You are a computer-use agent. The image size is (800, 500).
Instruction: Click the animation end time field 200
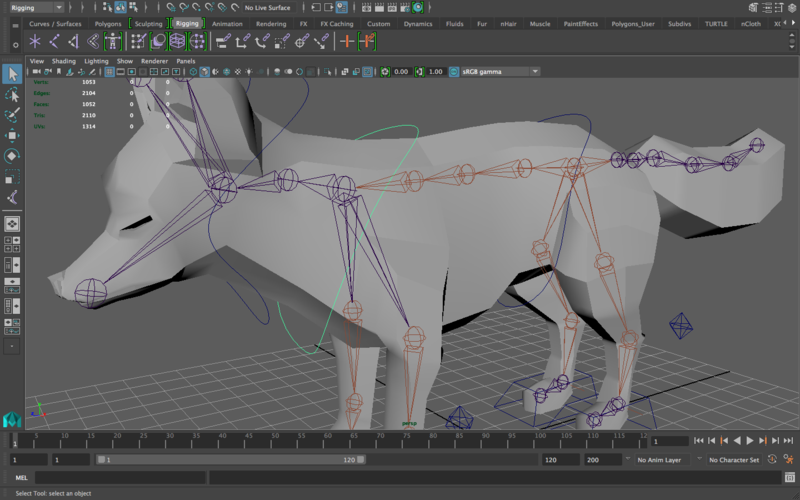[x=603, y=460]
